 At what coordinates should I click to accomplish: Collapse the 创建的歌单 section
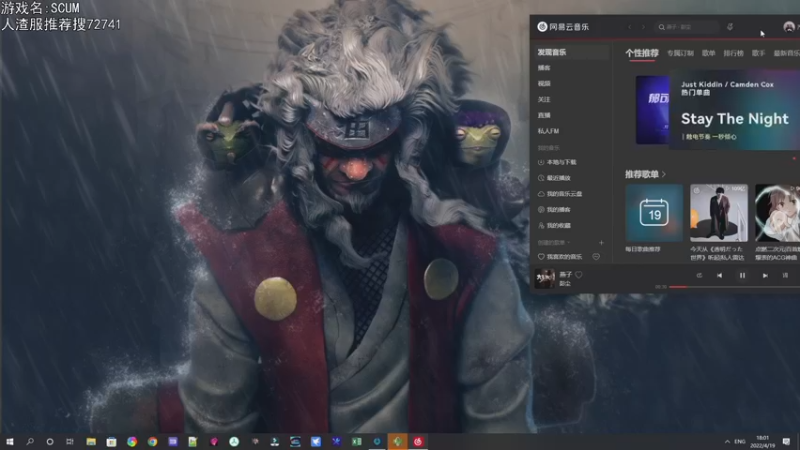(x=554, y=243)
